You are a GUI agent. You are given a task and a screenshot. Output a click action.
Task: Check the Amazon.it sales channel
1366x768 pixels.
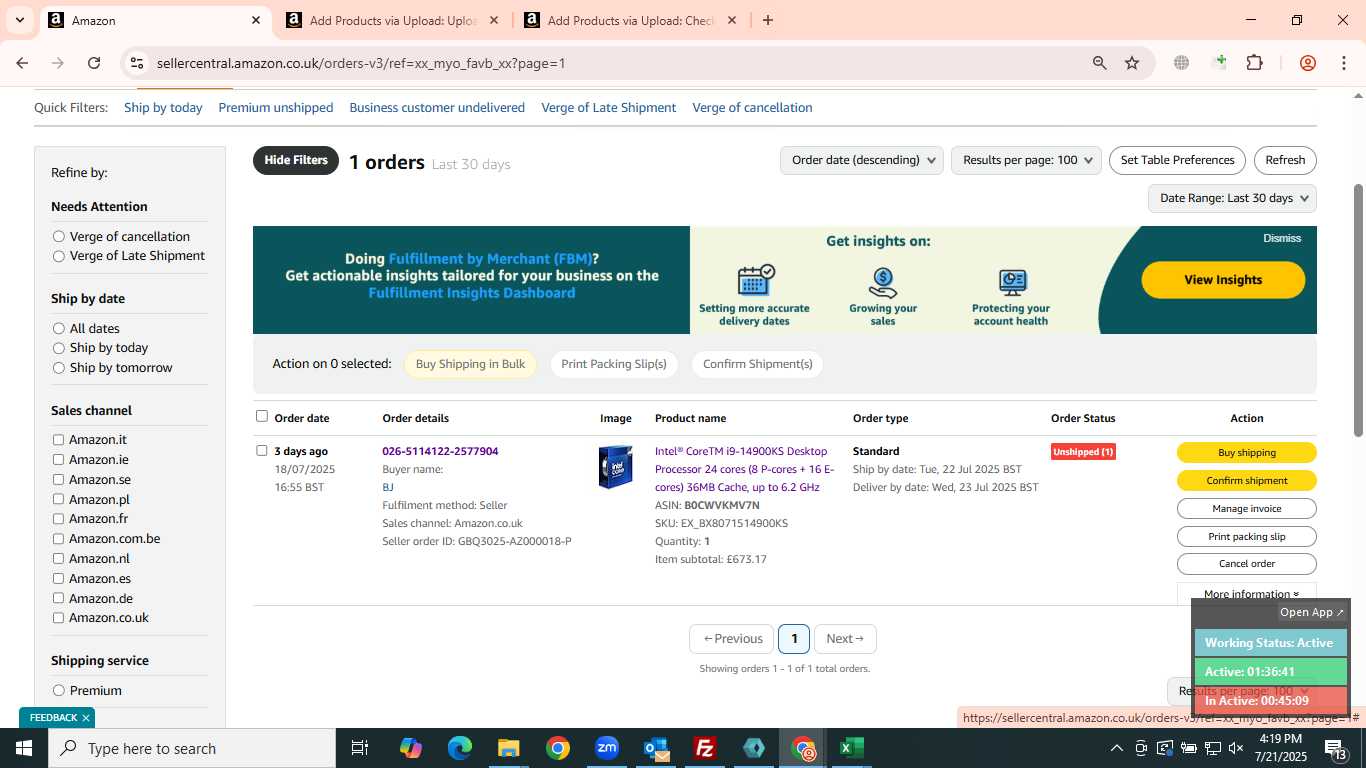pos(59,440)
